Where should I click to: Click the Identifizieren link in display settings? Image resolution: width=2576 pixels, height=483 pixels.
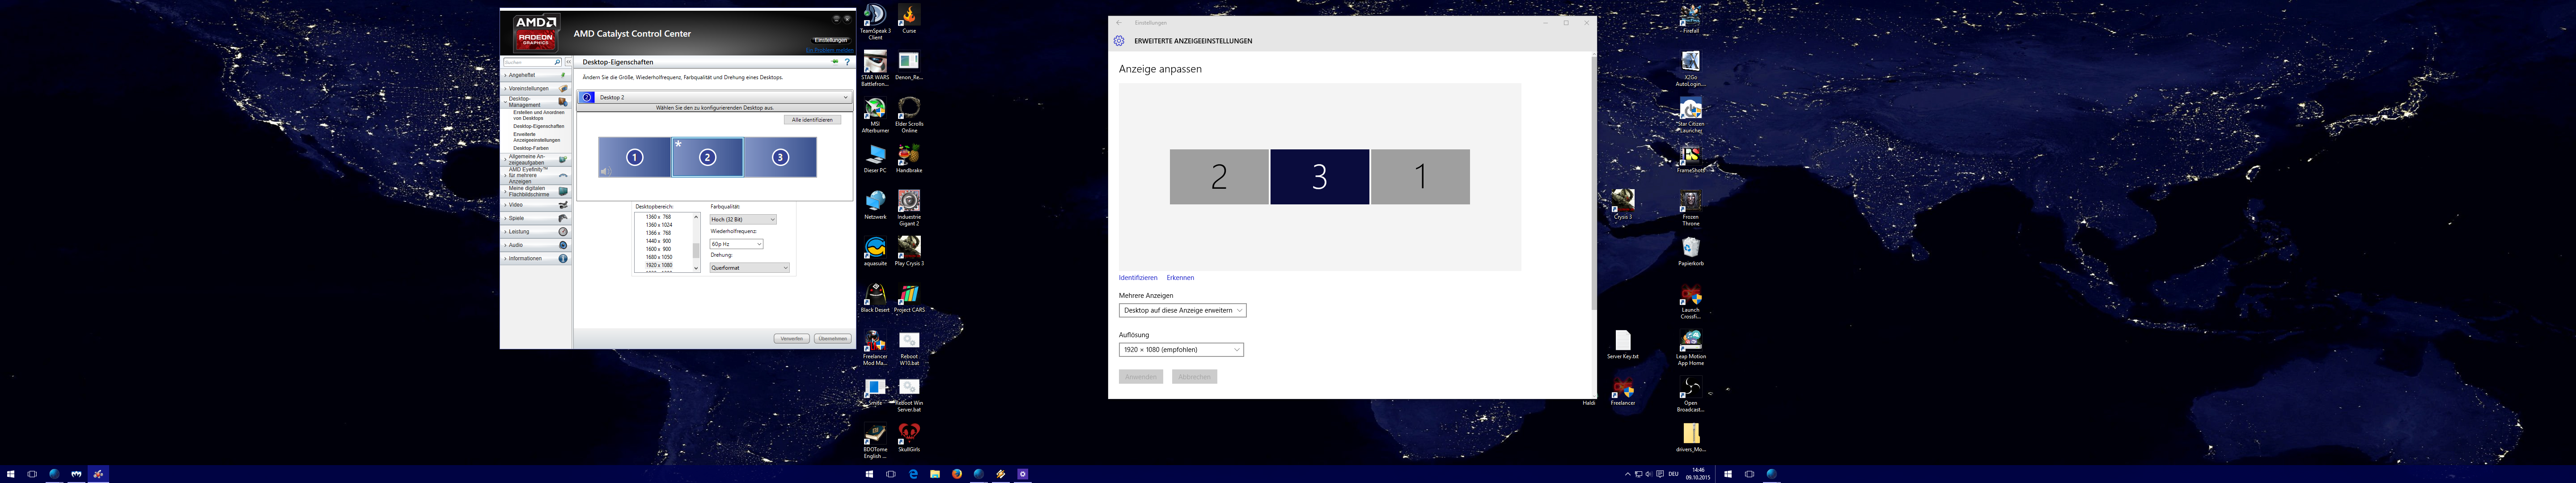click(x=1138, y=278)
